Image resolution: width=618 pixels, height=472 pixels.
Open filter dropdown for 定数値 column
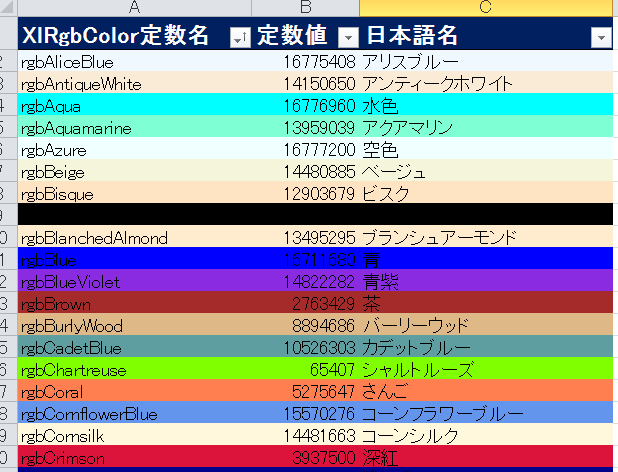(348, 38)
